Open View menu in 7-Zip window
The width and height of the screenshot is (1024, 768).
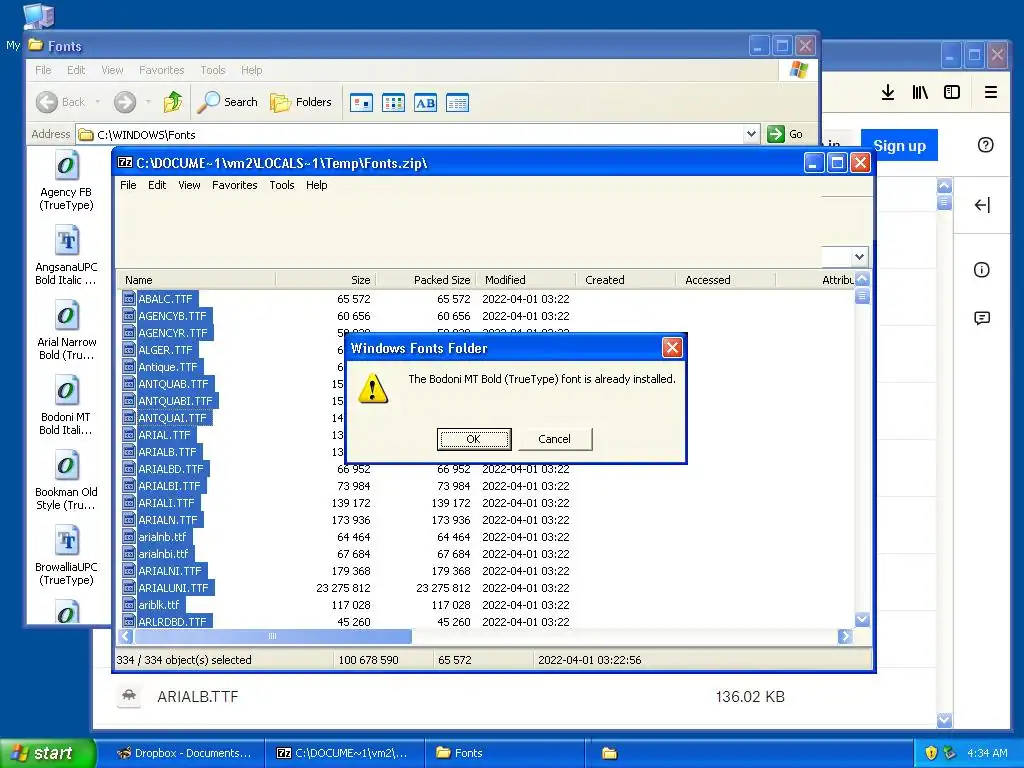[x=189, y=185]
